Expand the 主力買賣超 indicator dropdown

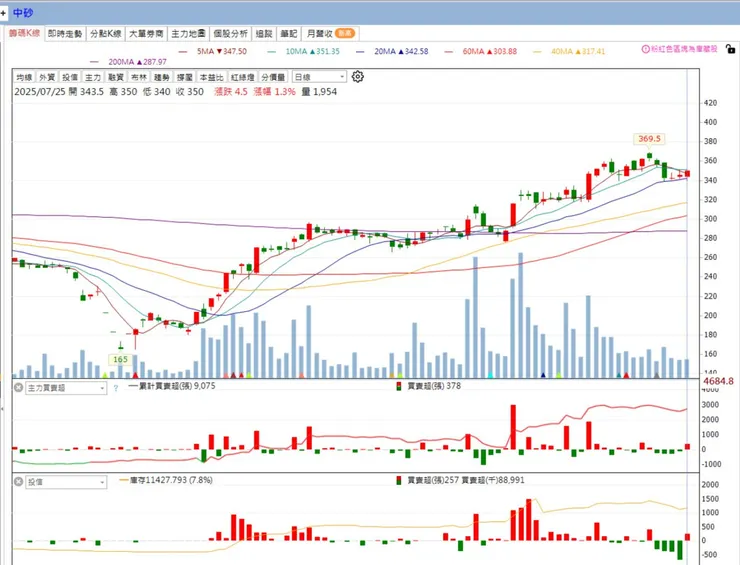(66, 388)
